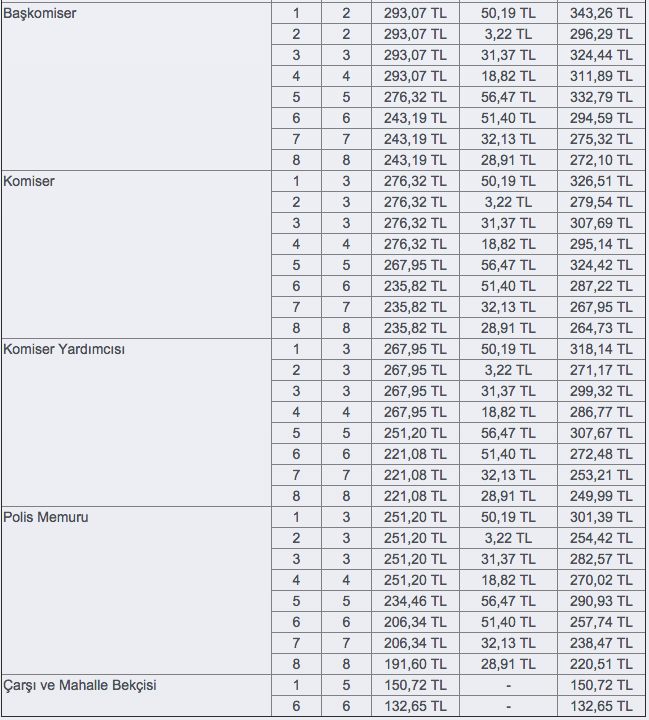Click the 301,39 TL total value
Viewport: 649px width, 720px height.
603,517
